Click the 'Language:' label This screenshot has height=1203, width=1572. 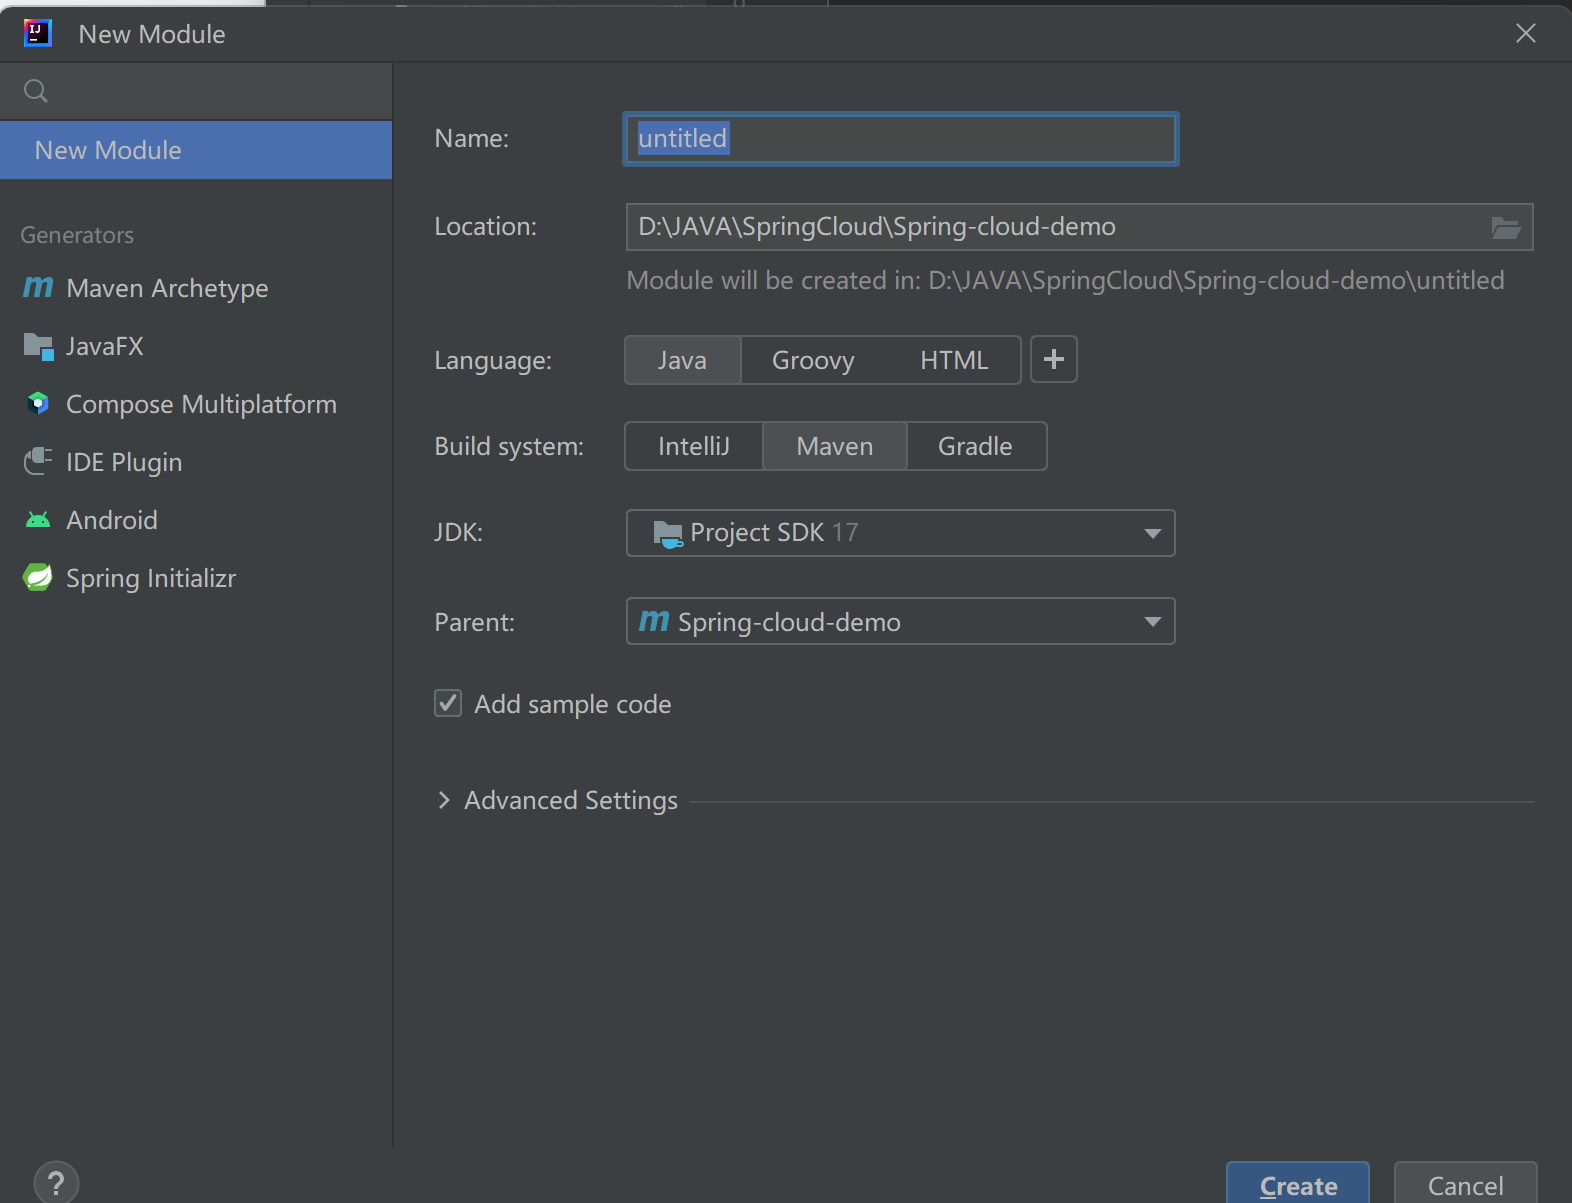(x=493, y=360)
